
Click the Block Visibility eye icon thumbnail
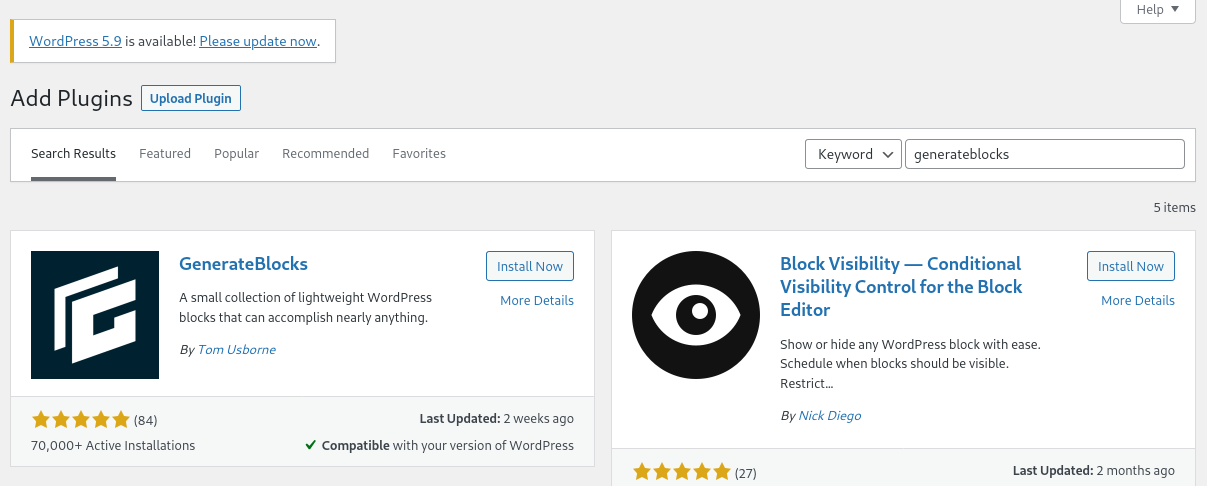[x=696, y=315]
